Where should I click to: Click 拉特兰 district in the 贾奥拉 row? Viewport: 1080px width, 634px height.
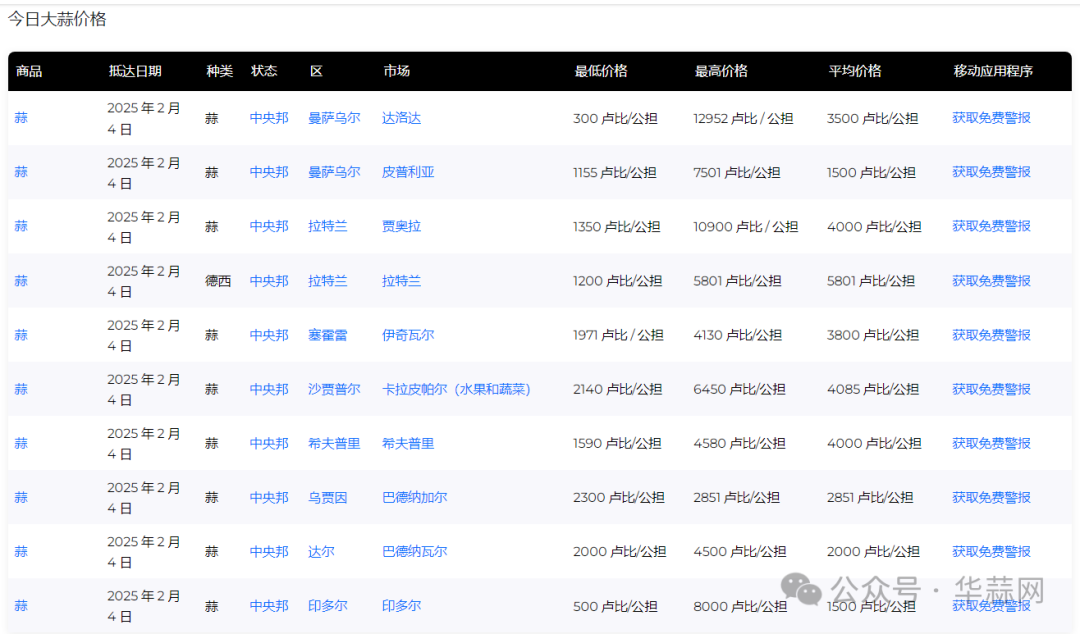tap(328, 226)
